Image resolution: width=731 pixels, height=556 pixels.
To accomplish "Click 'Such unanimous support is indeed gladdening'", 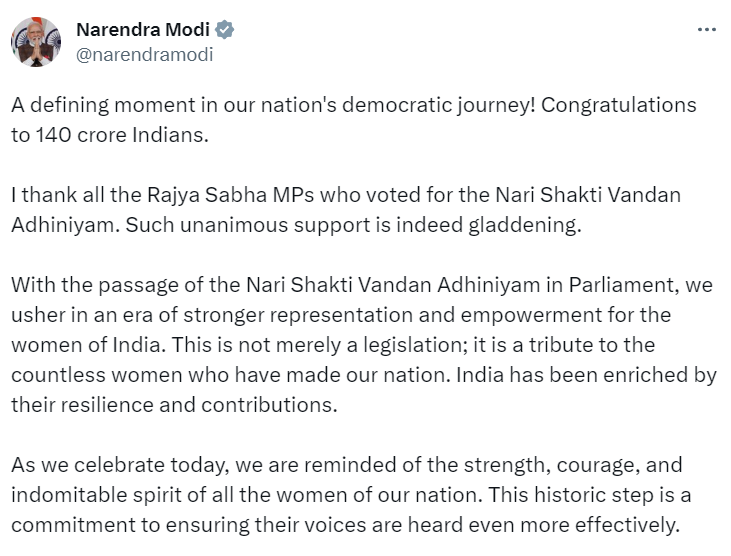I will pos(352,225).
